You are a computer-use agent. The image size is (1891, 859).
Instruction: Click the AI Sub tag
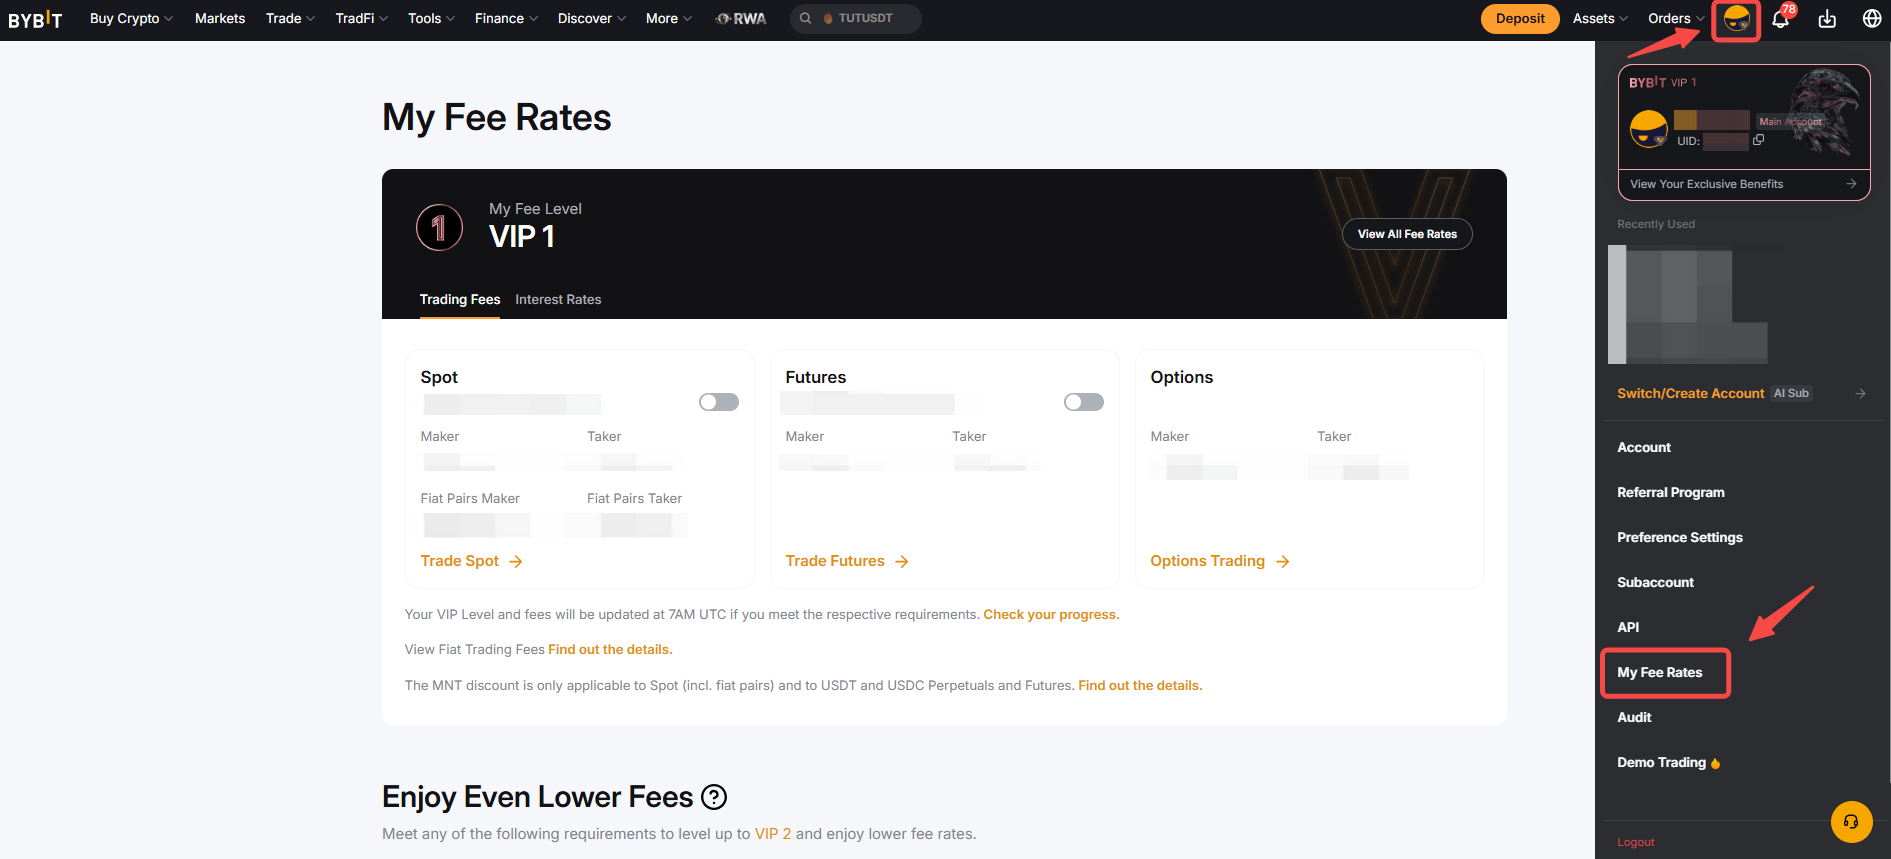pyautogui.click(x=1791, y=393)
